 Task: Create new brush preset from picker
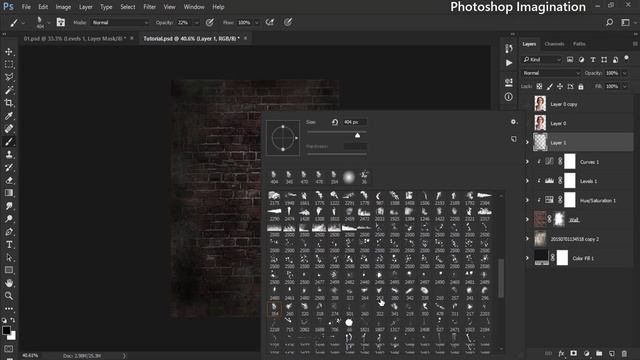click(513, 139)
